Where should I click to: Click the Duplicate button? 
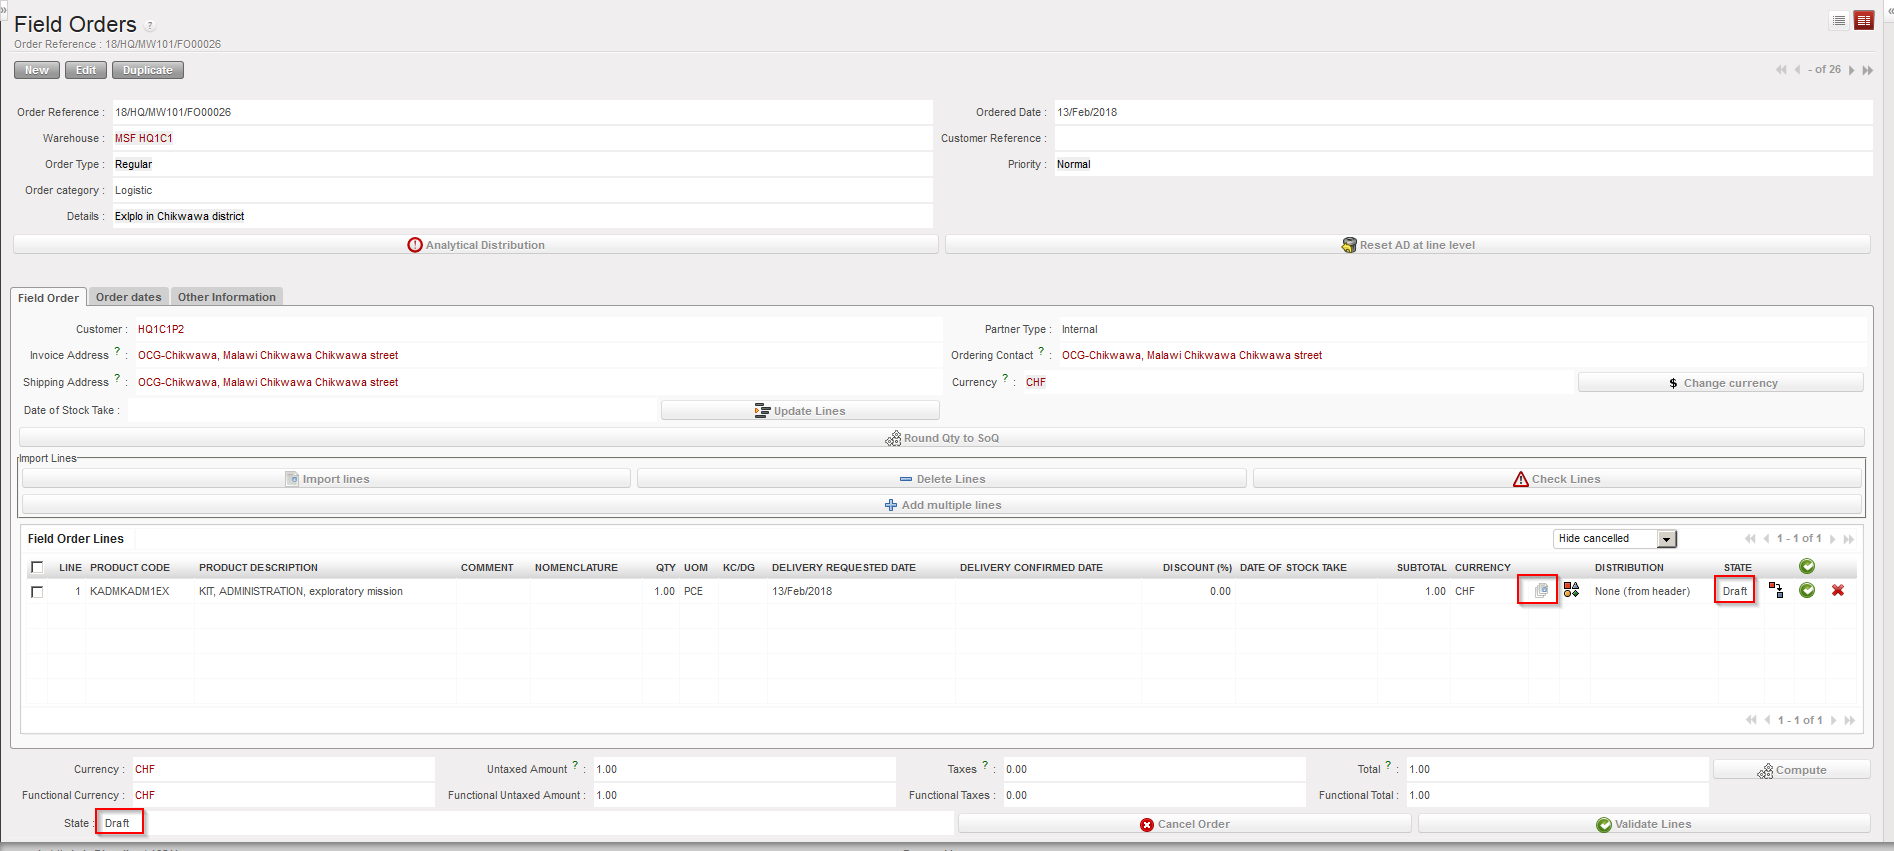(x=148, y=70)
